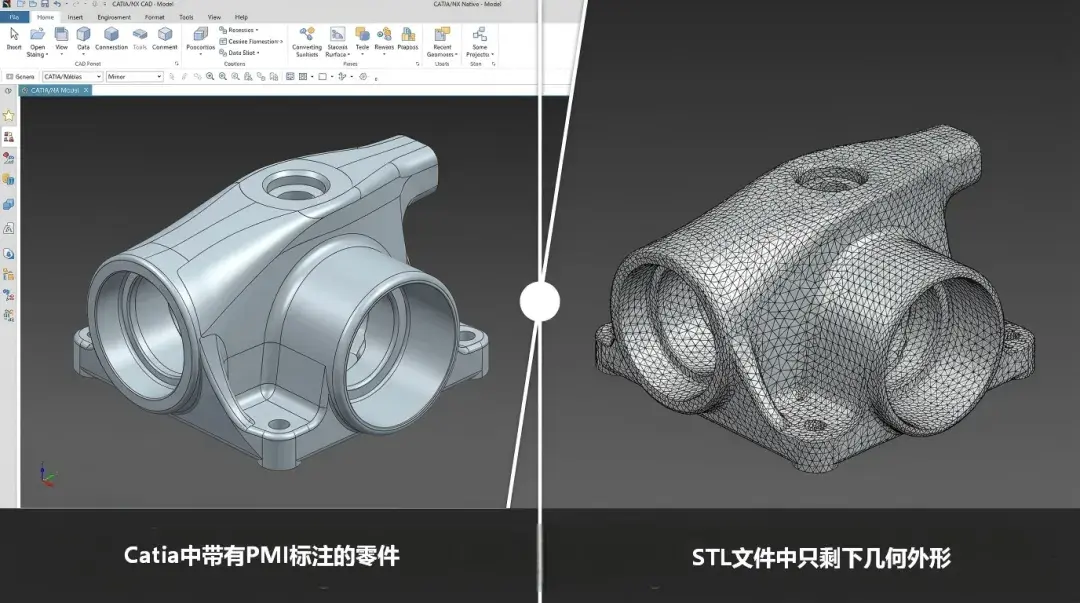Click the Open Staing folder icon

pos(38,38)
